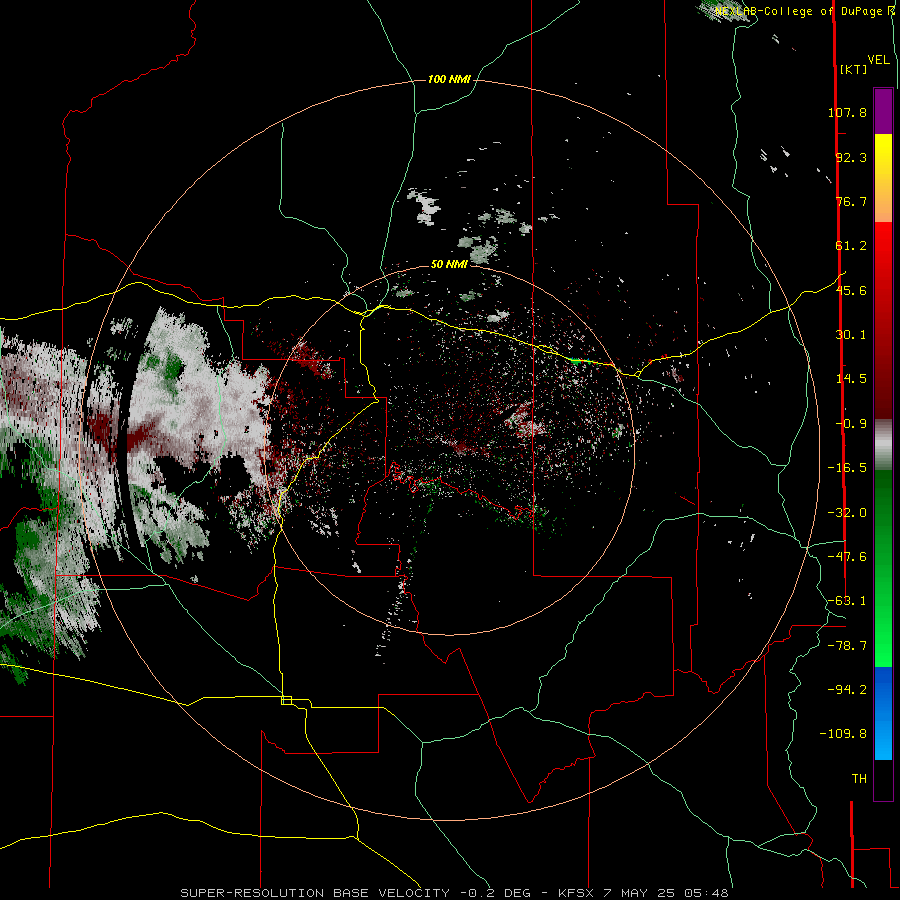Select the 30.1 legend value
The image size is (900, 900).
pos(851,335)
